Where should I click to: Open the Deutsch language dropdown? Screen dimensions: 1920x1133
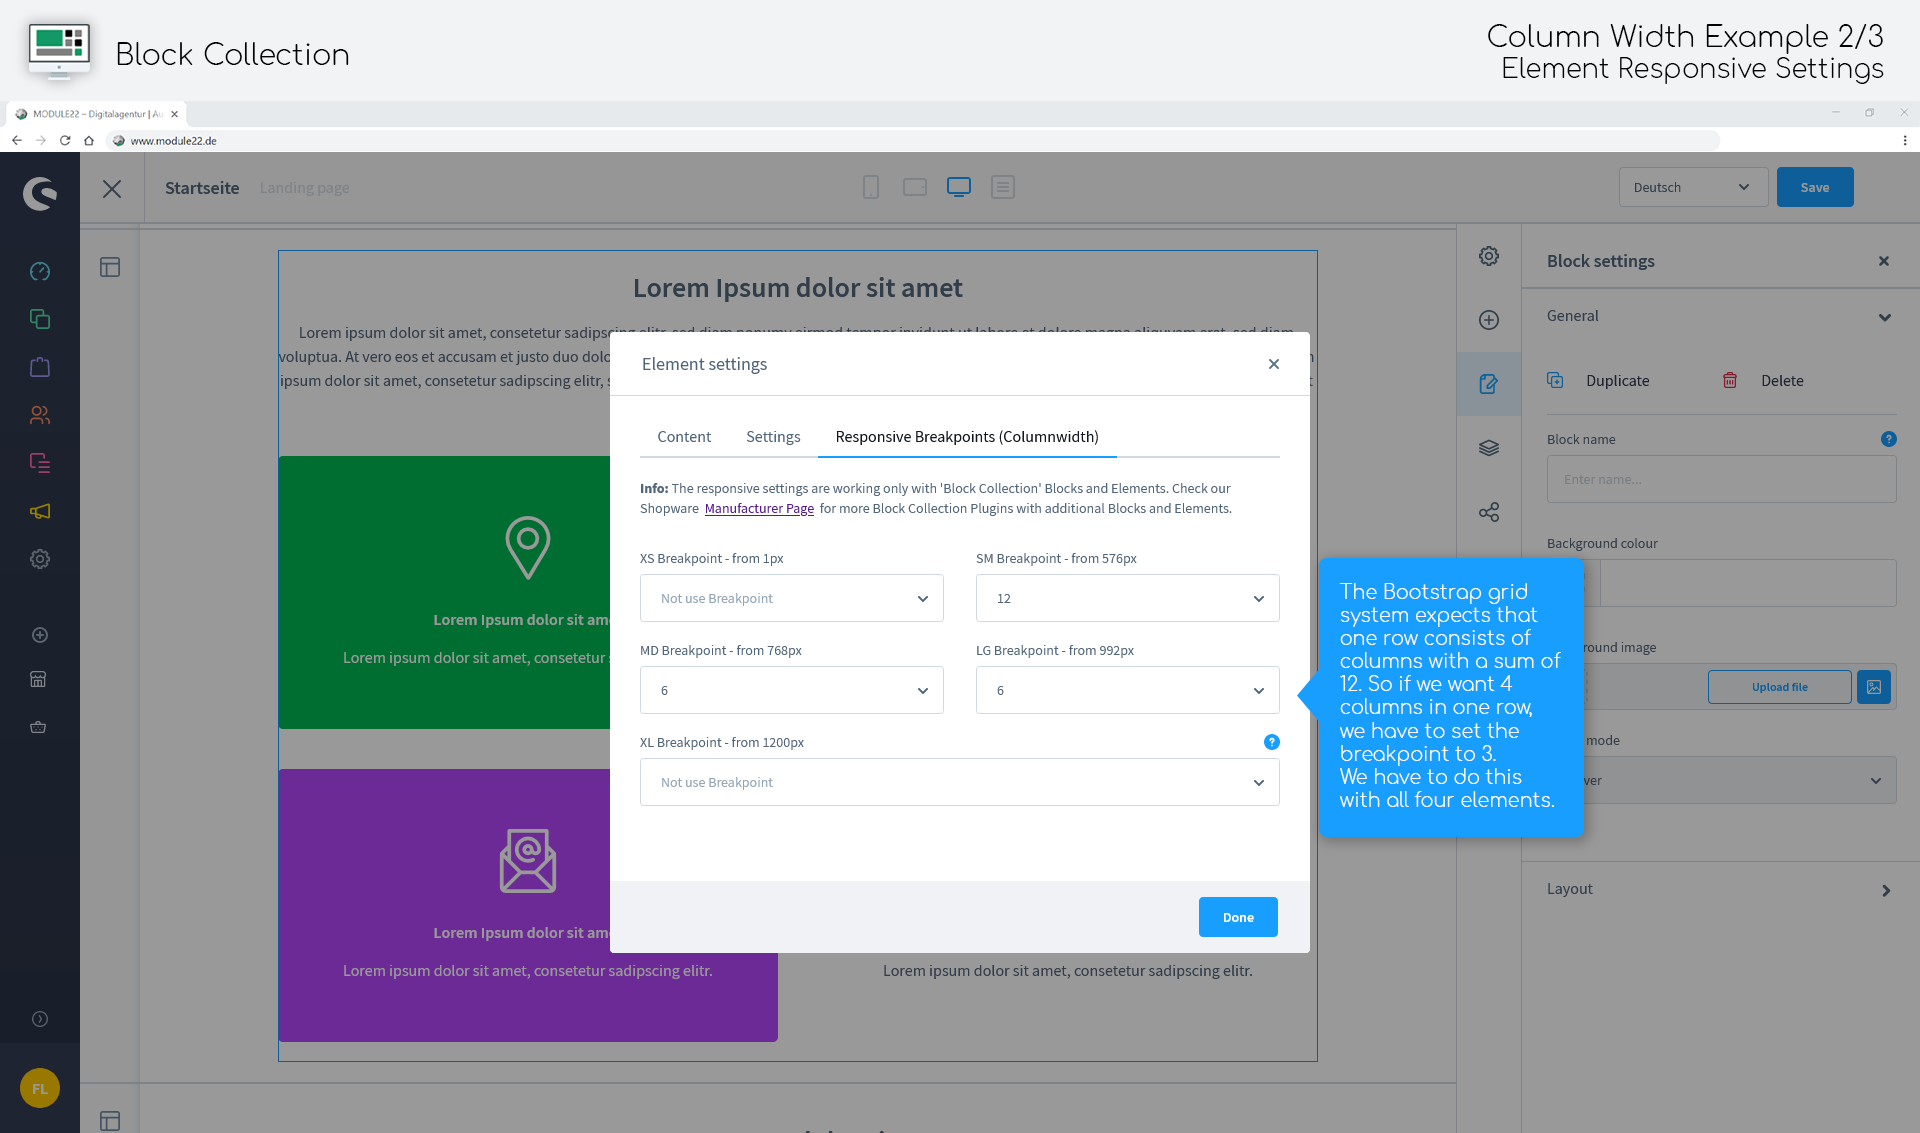point(1693,187)
